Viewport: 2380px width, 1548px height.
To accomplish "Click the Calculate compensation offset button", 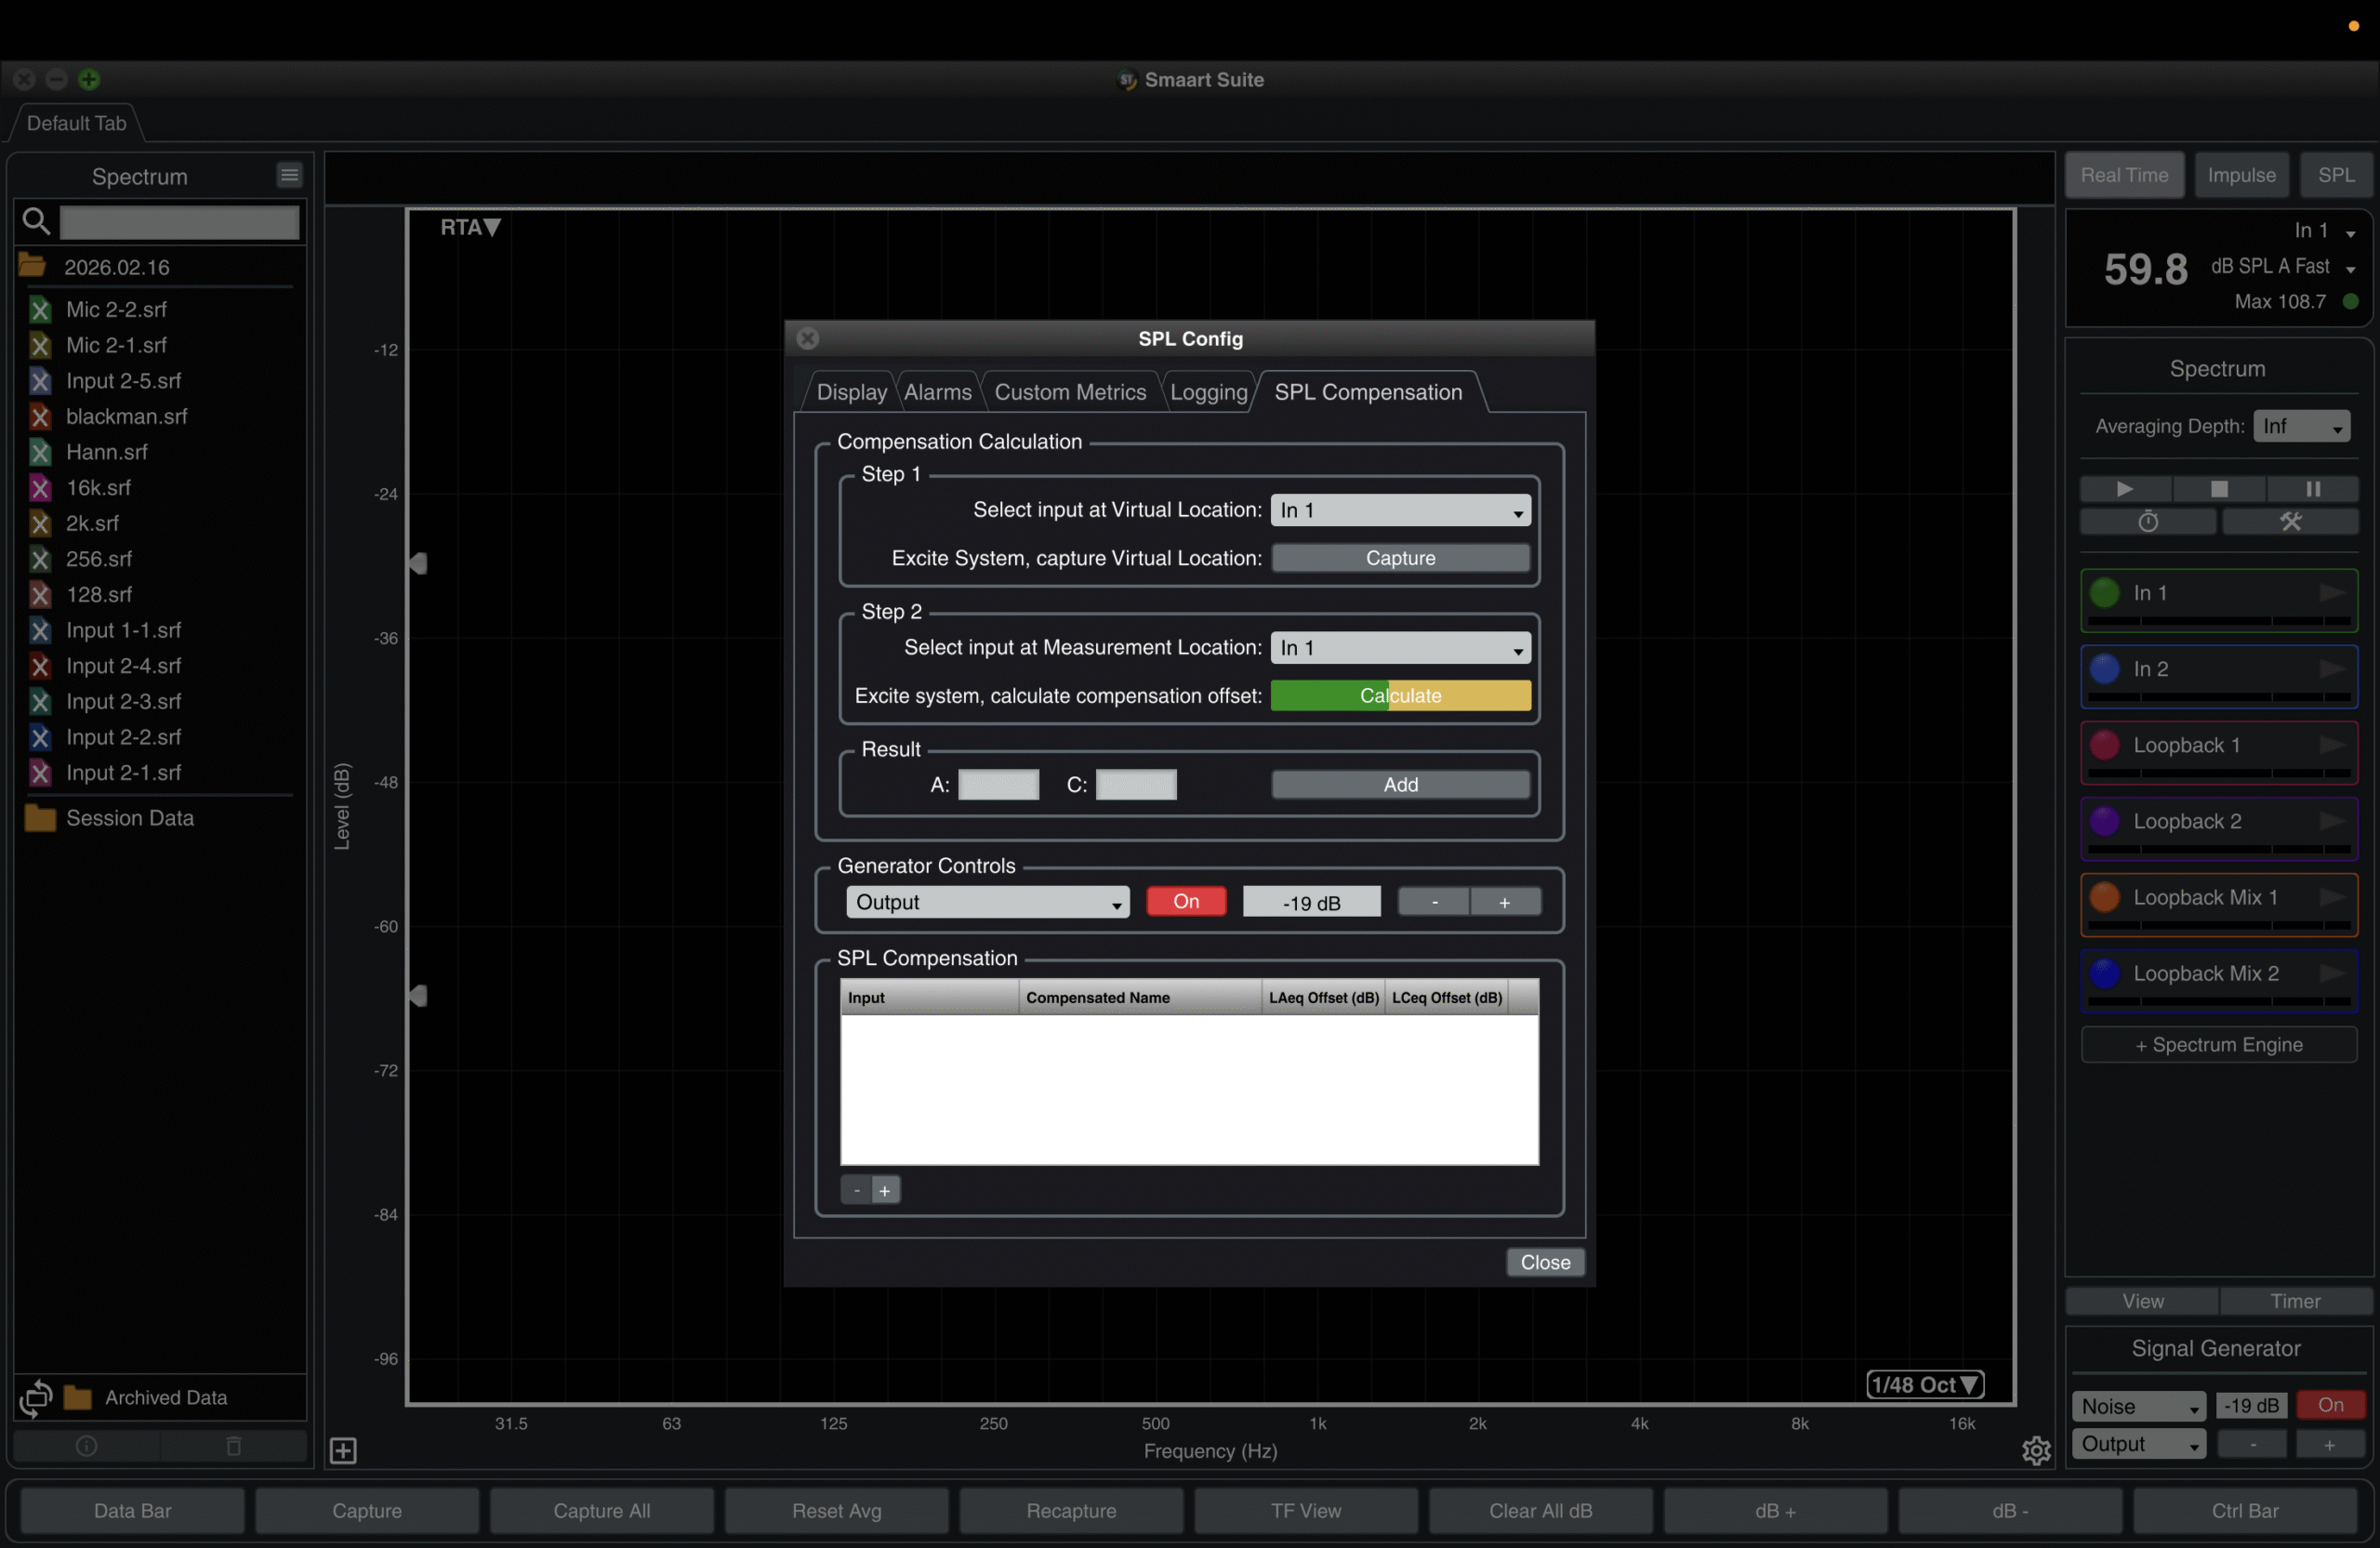I will [x=1400, y=696].
